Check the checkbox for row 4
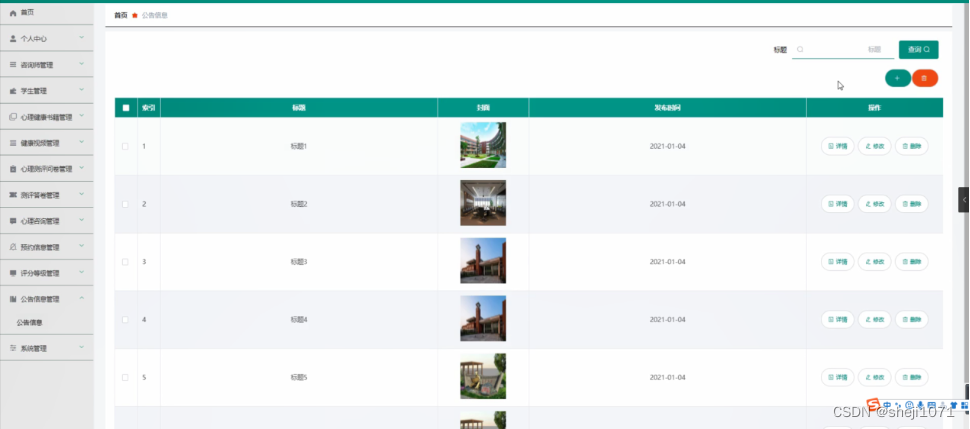 pos(126,319)
